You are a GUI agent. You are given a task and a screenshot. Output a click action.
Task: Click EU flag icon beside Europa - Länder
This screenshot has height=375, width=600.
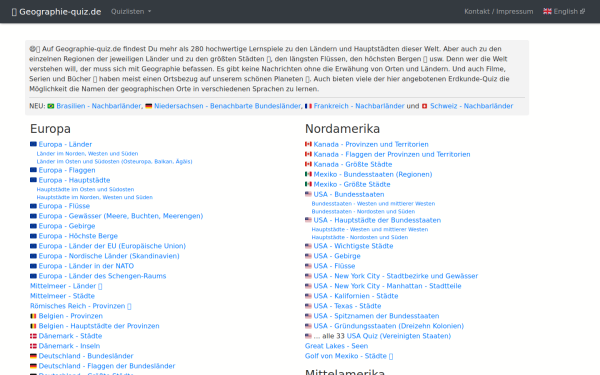point(33,144)
